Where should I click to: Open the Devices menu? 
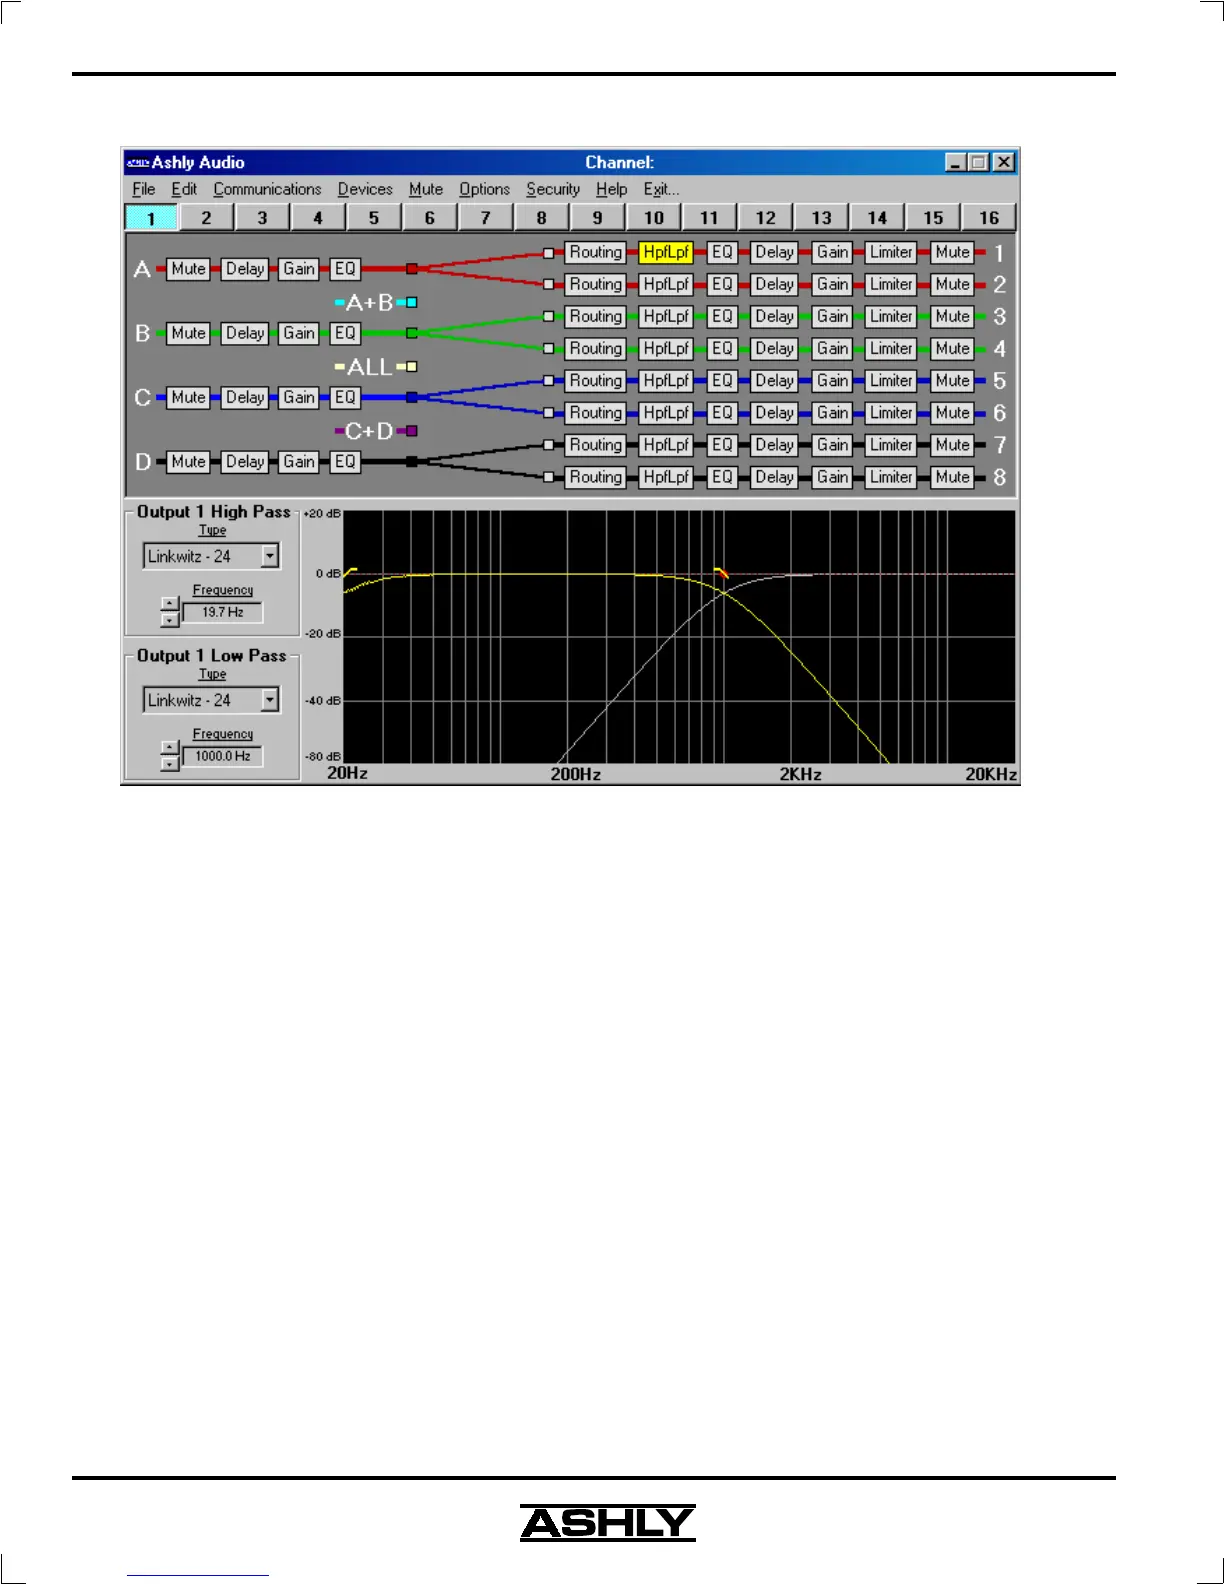tap(365, 189)
